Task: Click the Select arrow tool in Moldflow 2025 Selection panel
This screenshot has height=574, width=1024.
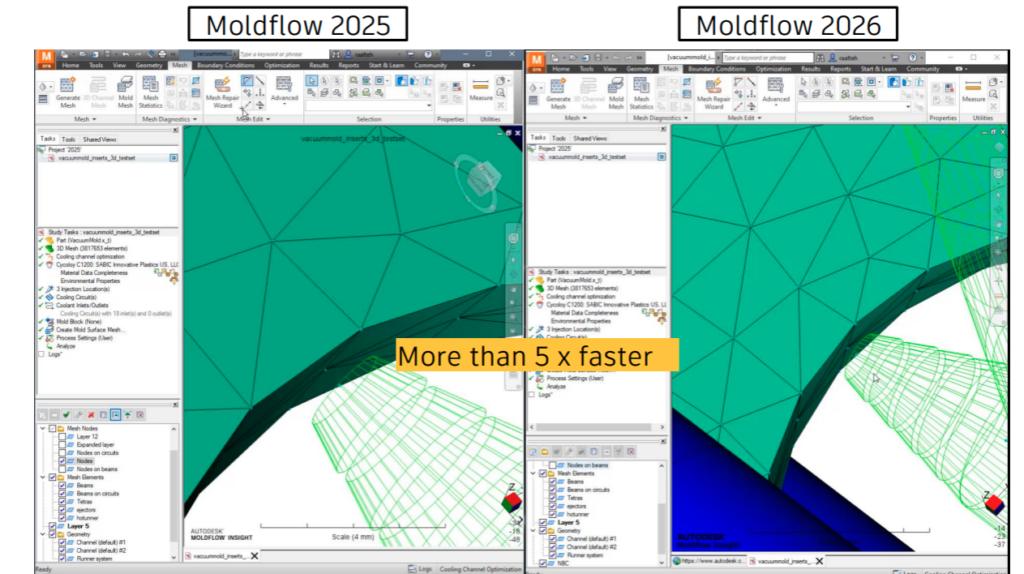Action: pyautogui.click(x=312, y=81)
